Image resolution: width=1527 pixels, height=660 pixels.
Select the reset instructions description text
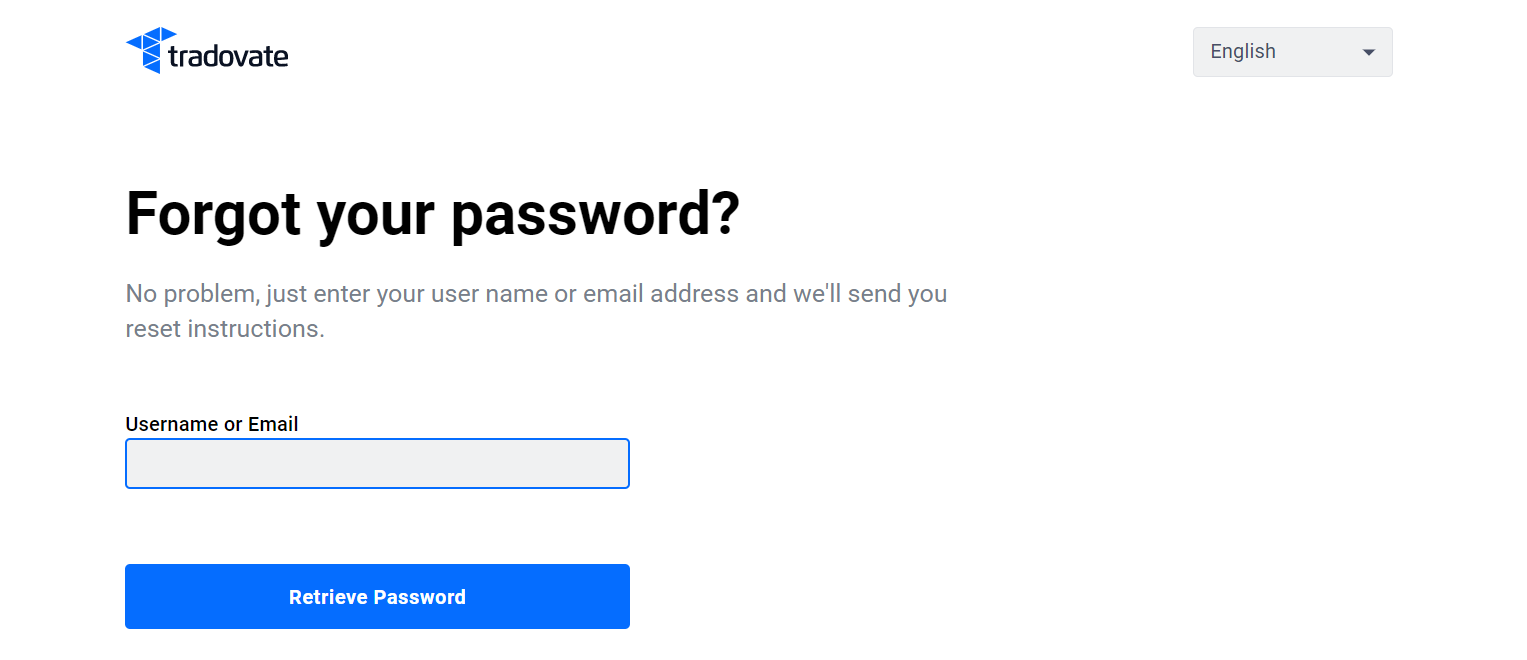[x=535, y=310]
